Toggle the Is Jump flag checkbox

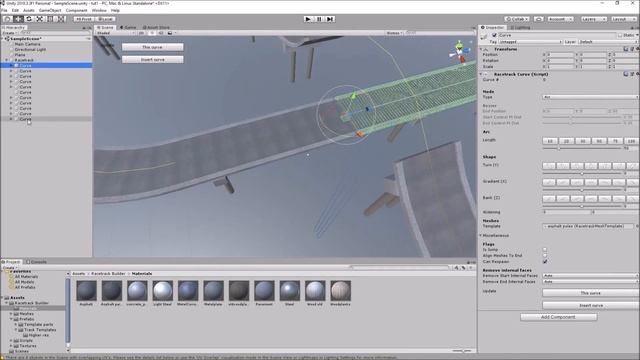coord(545,249)
